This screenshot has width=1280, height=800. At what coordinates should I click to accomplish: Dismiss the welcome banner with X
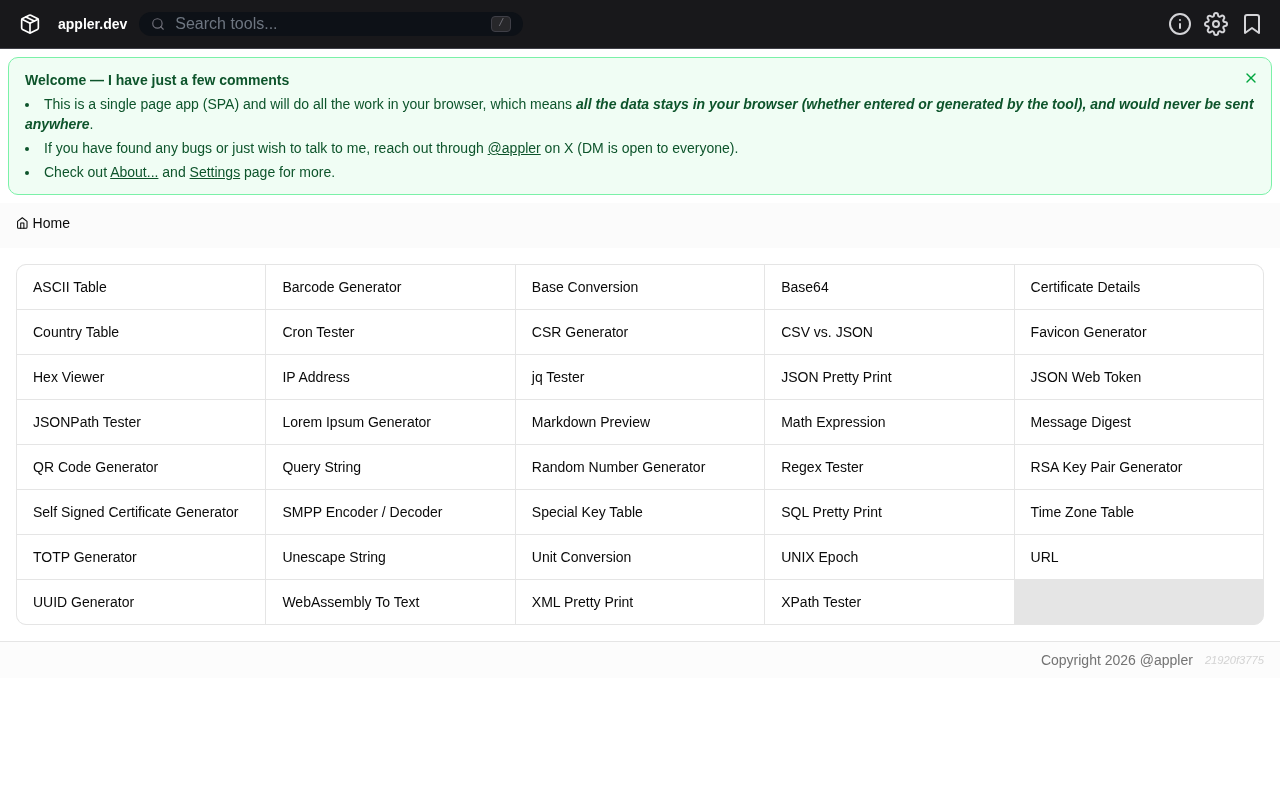coord(1251,78)
